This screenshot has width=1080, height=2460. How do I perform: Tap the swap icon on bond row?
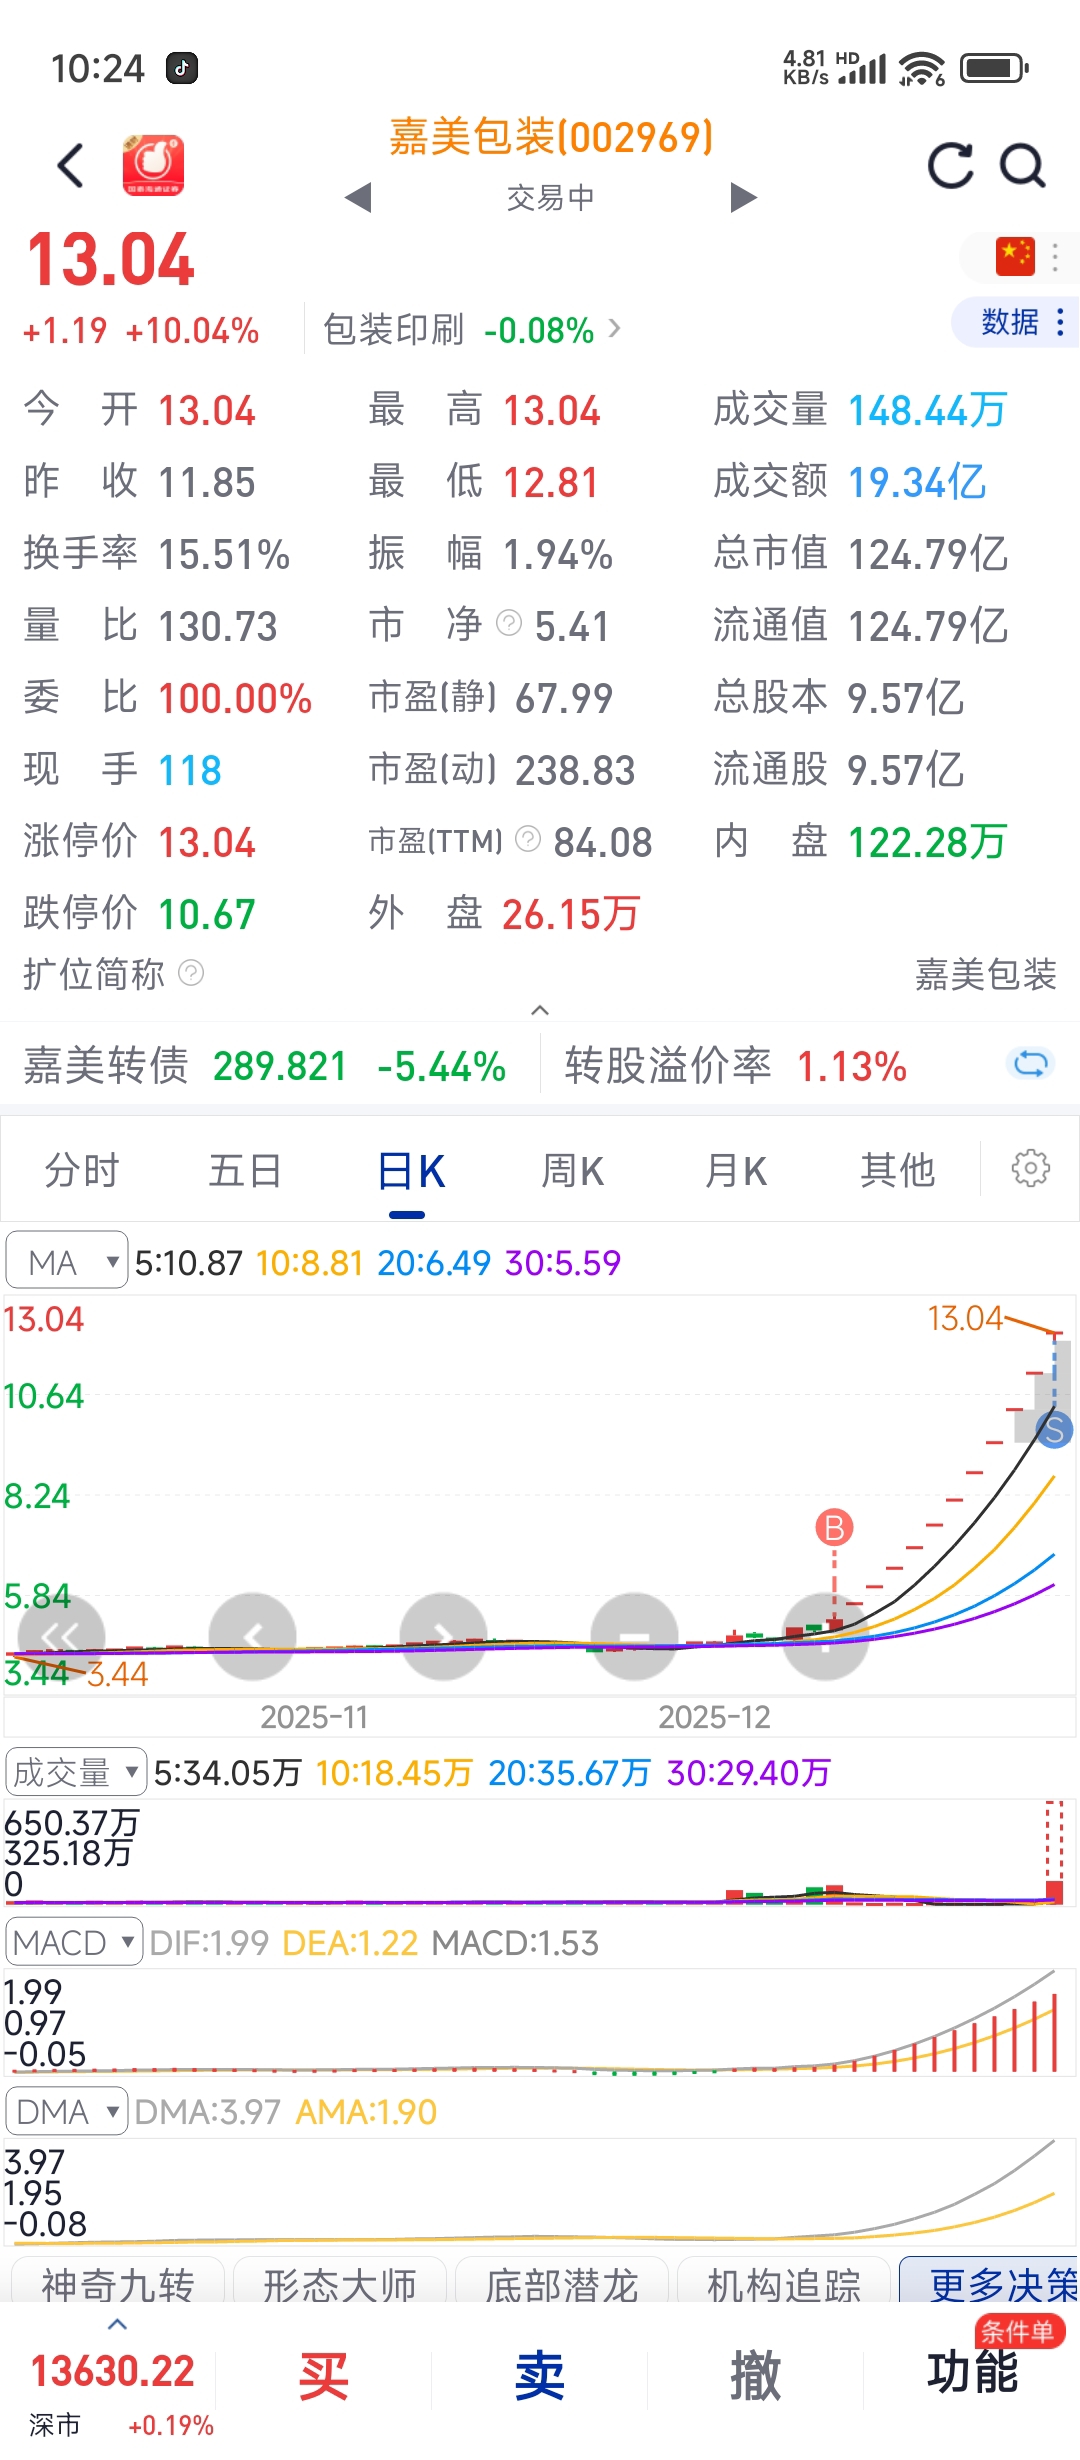pos(1030,1064)
